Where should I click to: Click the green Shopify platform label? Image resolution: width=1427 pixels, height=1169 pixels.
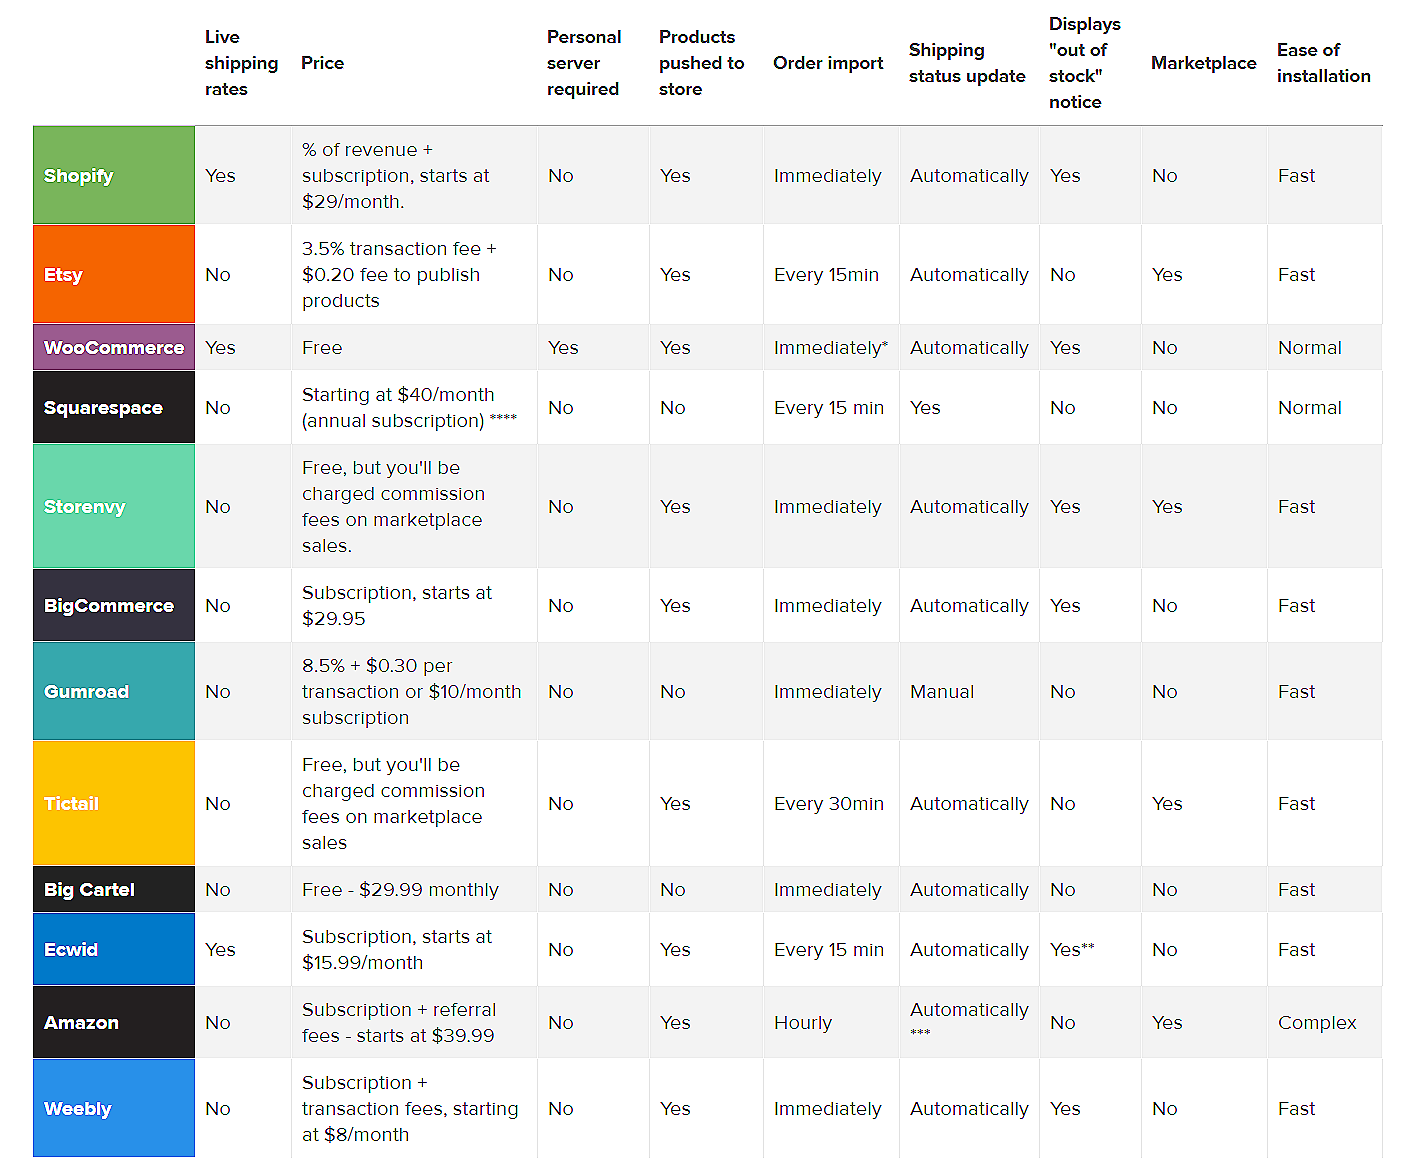(x=113, y=175)
